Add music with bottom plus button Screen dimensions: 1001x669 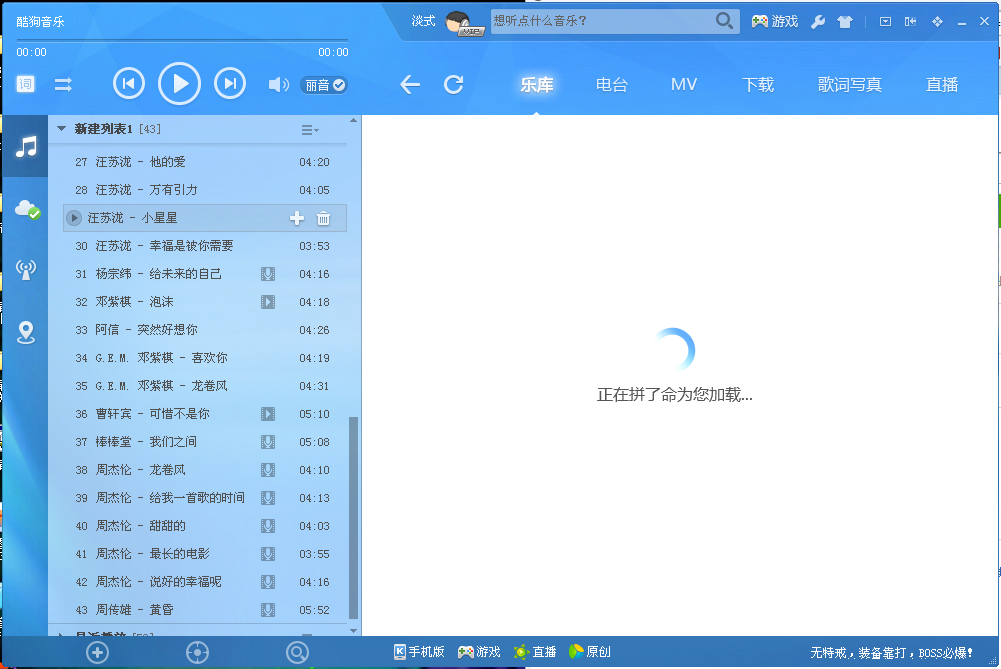pyautogui.click(x=97, y=652)
